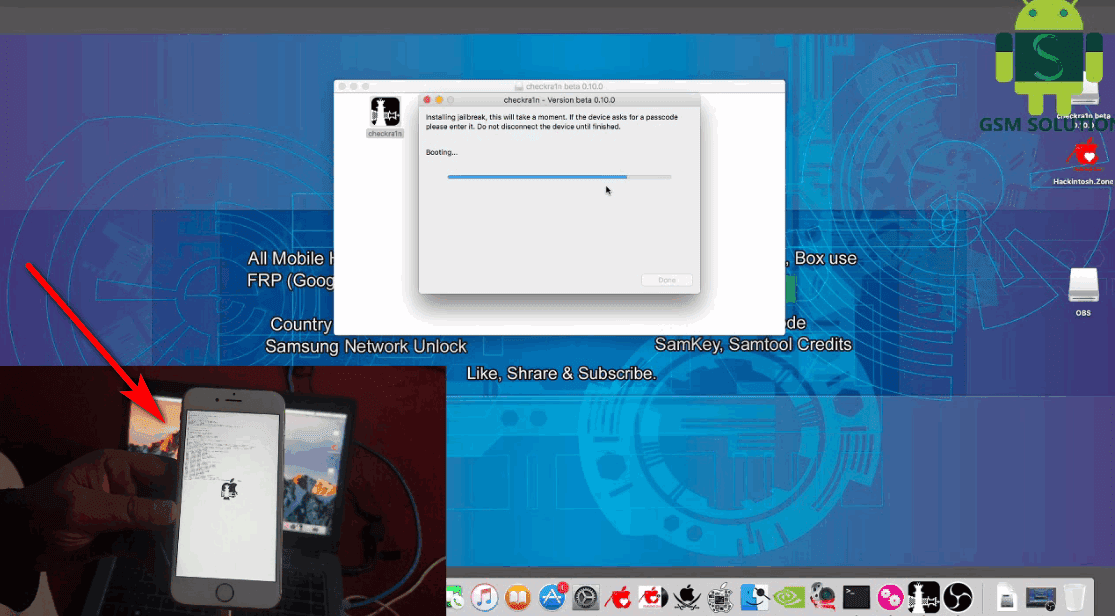Click the disabled Done button

pyautogui.click(x=666, y=280)
